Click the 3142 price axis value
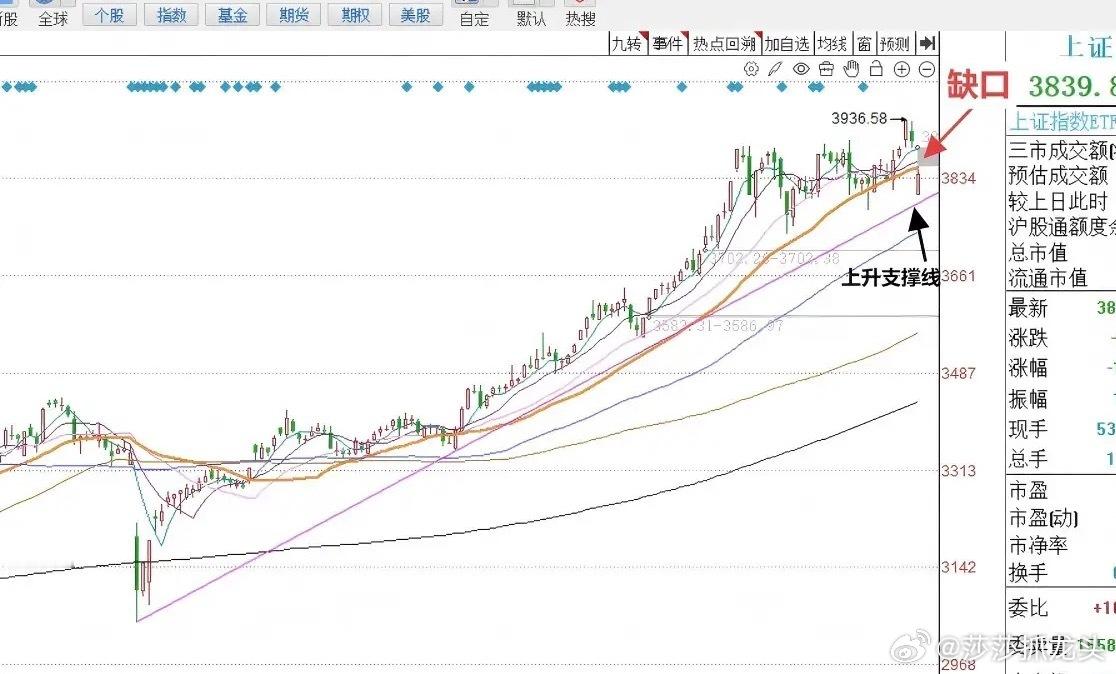This screenshot has width=1116, height=674. (959, 567)
